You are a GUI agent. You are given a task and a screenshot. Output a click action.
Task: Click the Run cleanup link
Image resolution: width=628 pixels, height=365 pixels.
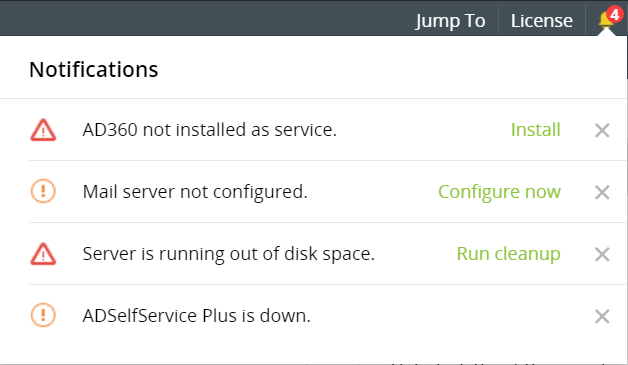click(x=509, y=254)
